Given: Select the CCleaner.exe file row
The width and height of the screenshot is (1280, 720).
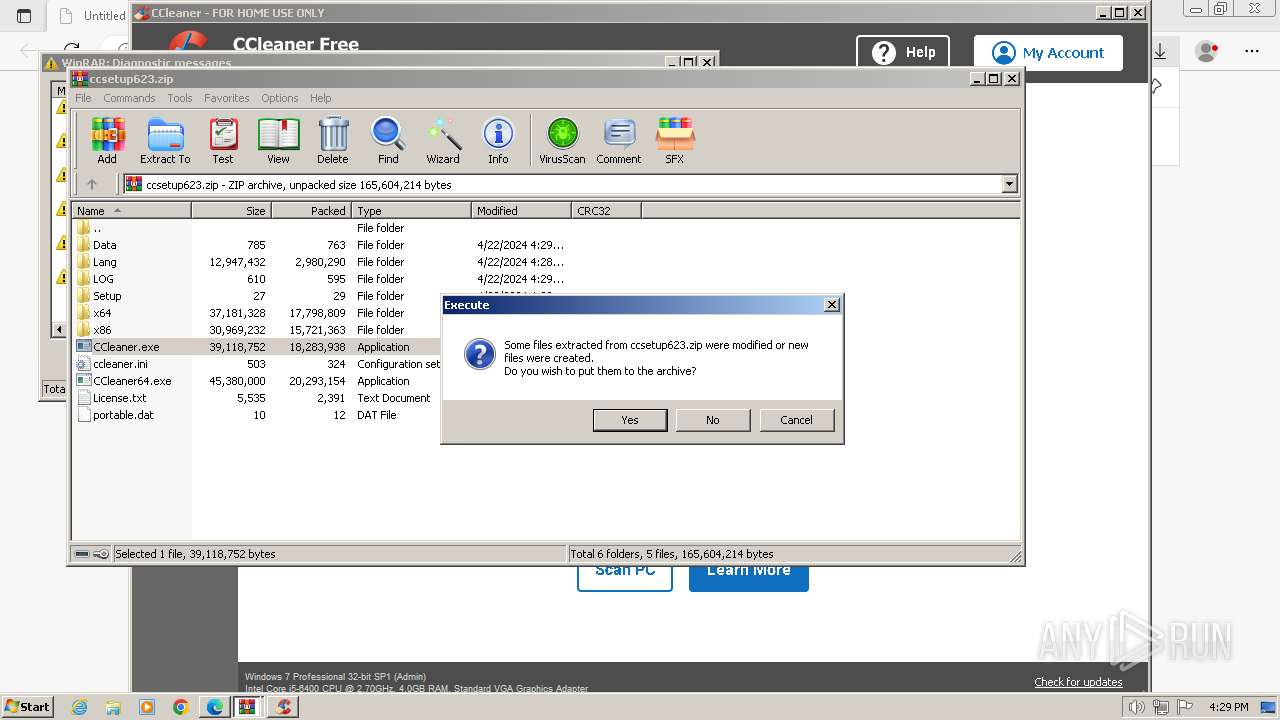Looking at the screenshot, I should [257, 347].
